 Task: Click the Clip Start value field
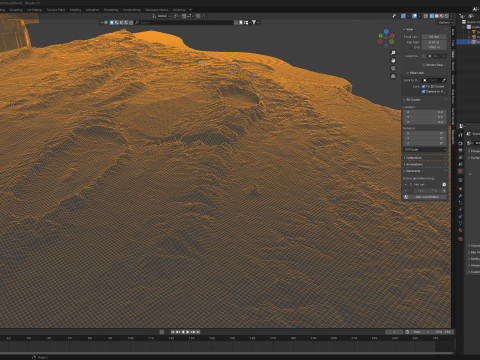pos(434,42)
